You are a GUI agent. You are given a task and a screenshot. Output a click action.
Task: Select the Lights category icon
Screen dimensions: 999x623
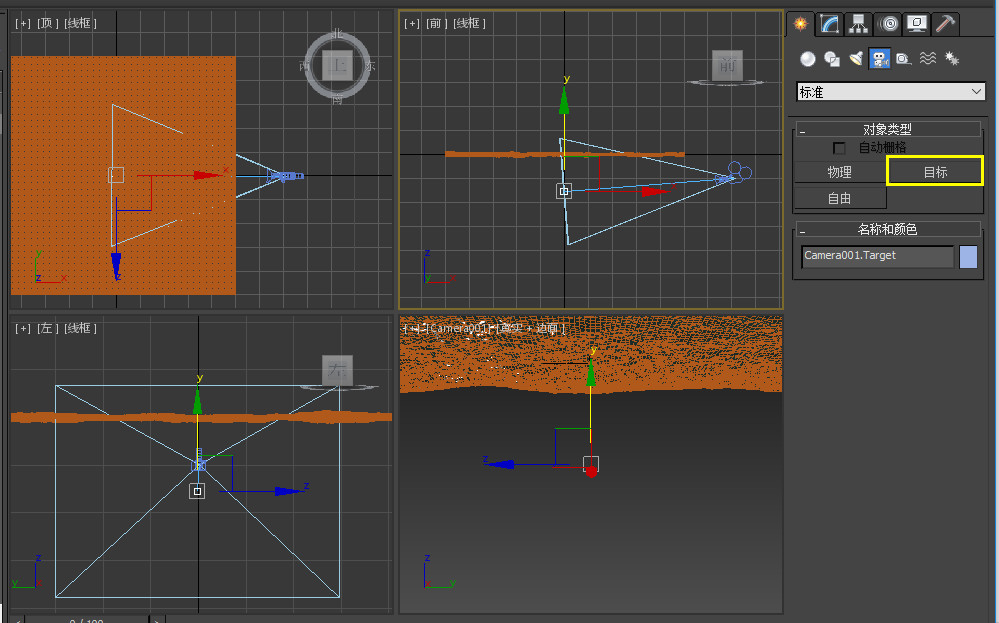pyautogui.click(x=856, y=59)
